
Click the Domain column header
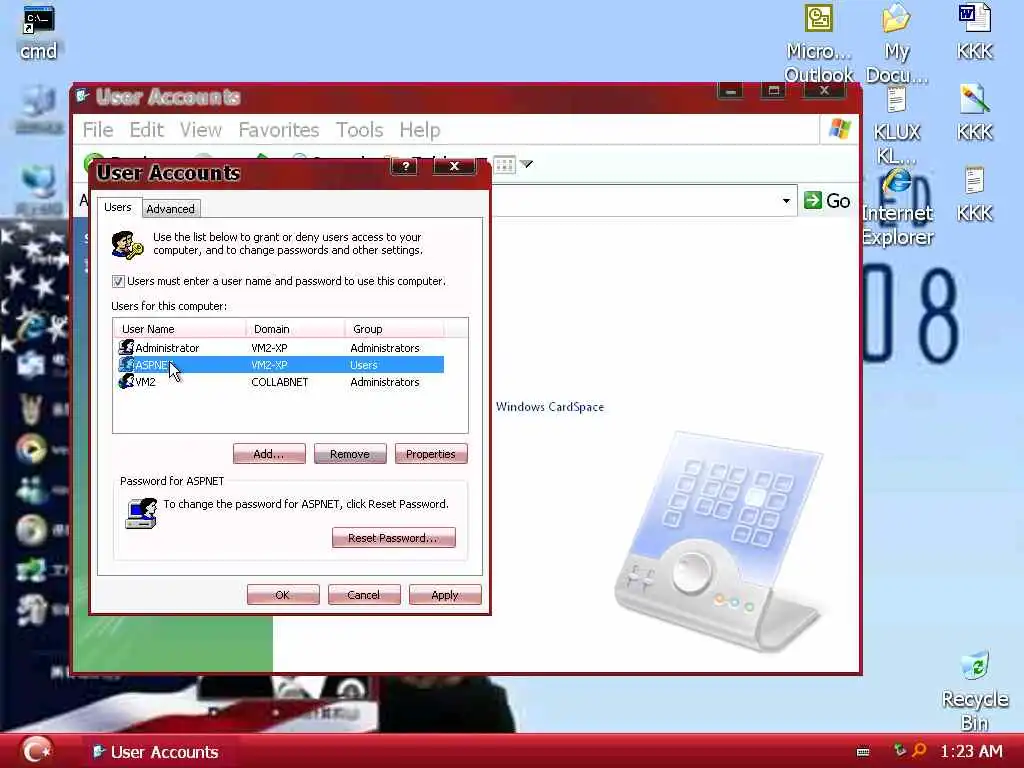pos(295,329)
